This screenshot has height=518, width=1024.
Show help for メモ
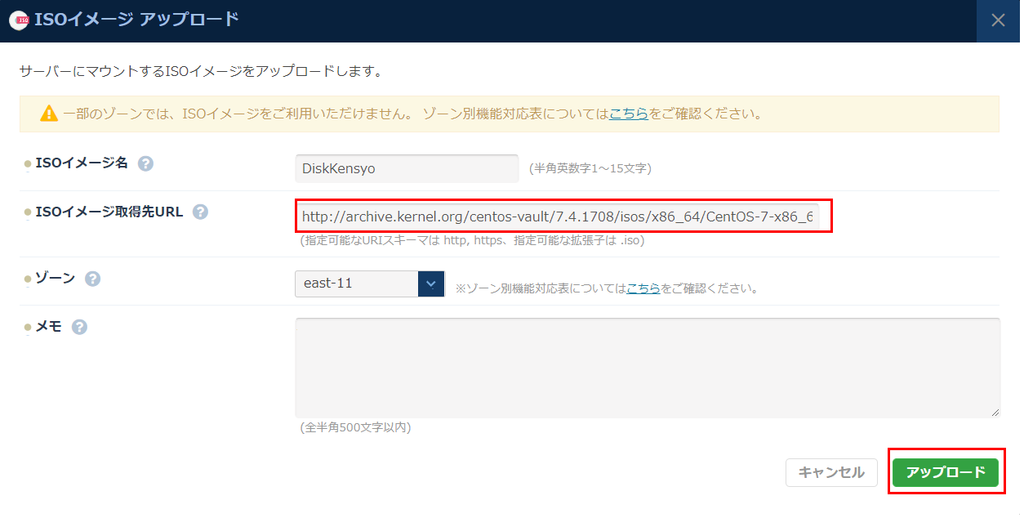click(80, 327)
